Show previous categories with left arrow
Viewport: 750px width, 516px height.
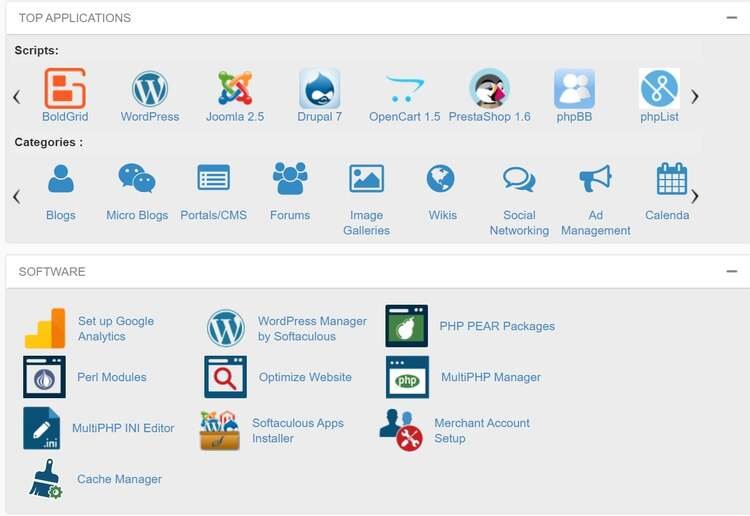click(17, 197)
